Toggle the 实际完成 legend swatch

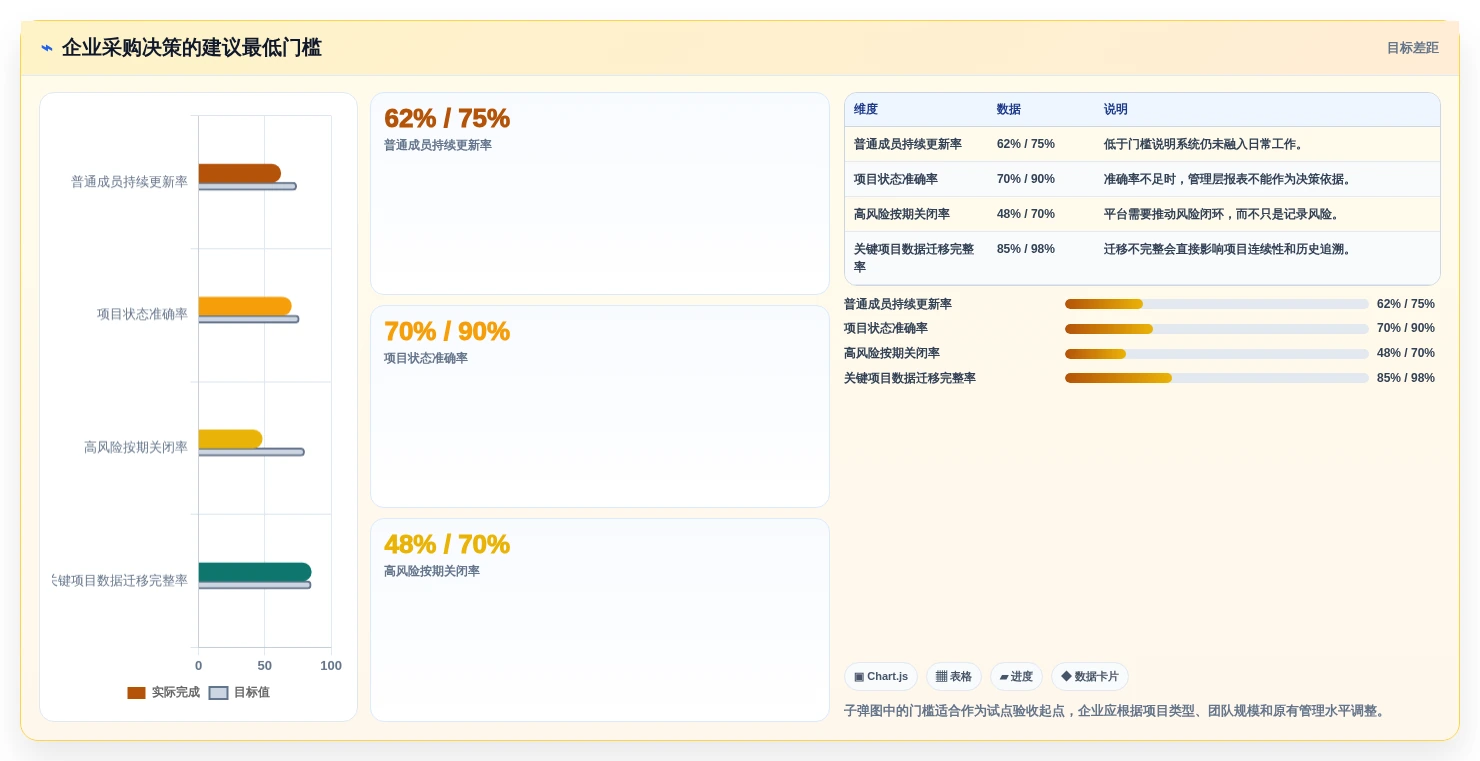click(137, 693)
